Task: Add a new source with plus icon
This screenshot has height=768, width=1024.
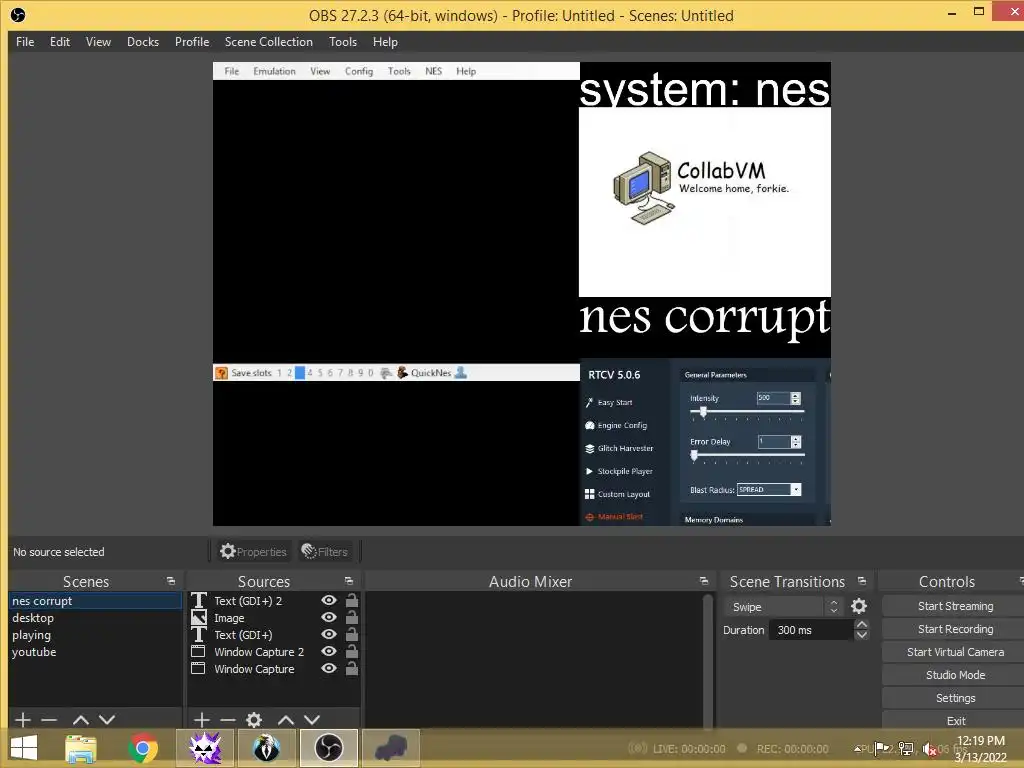Action: point(202,720)
